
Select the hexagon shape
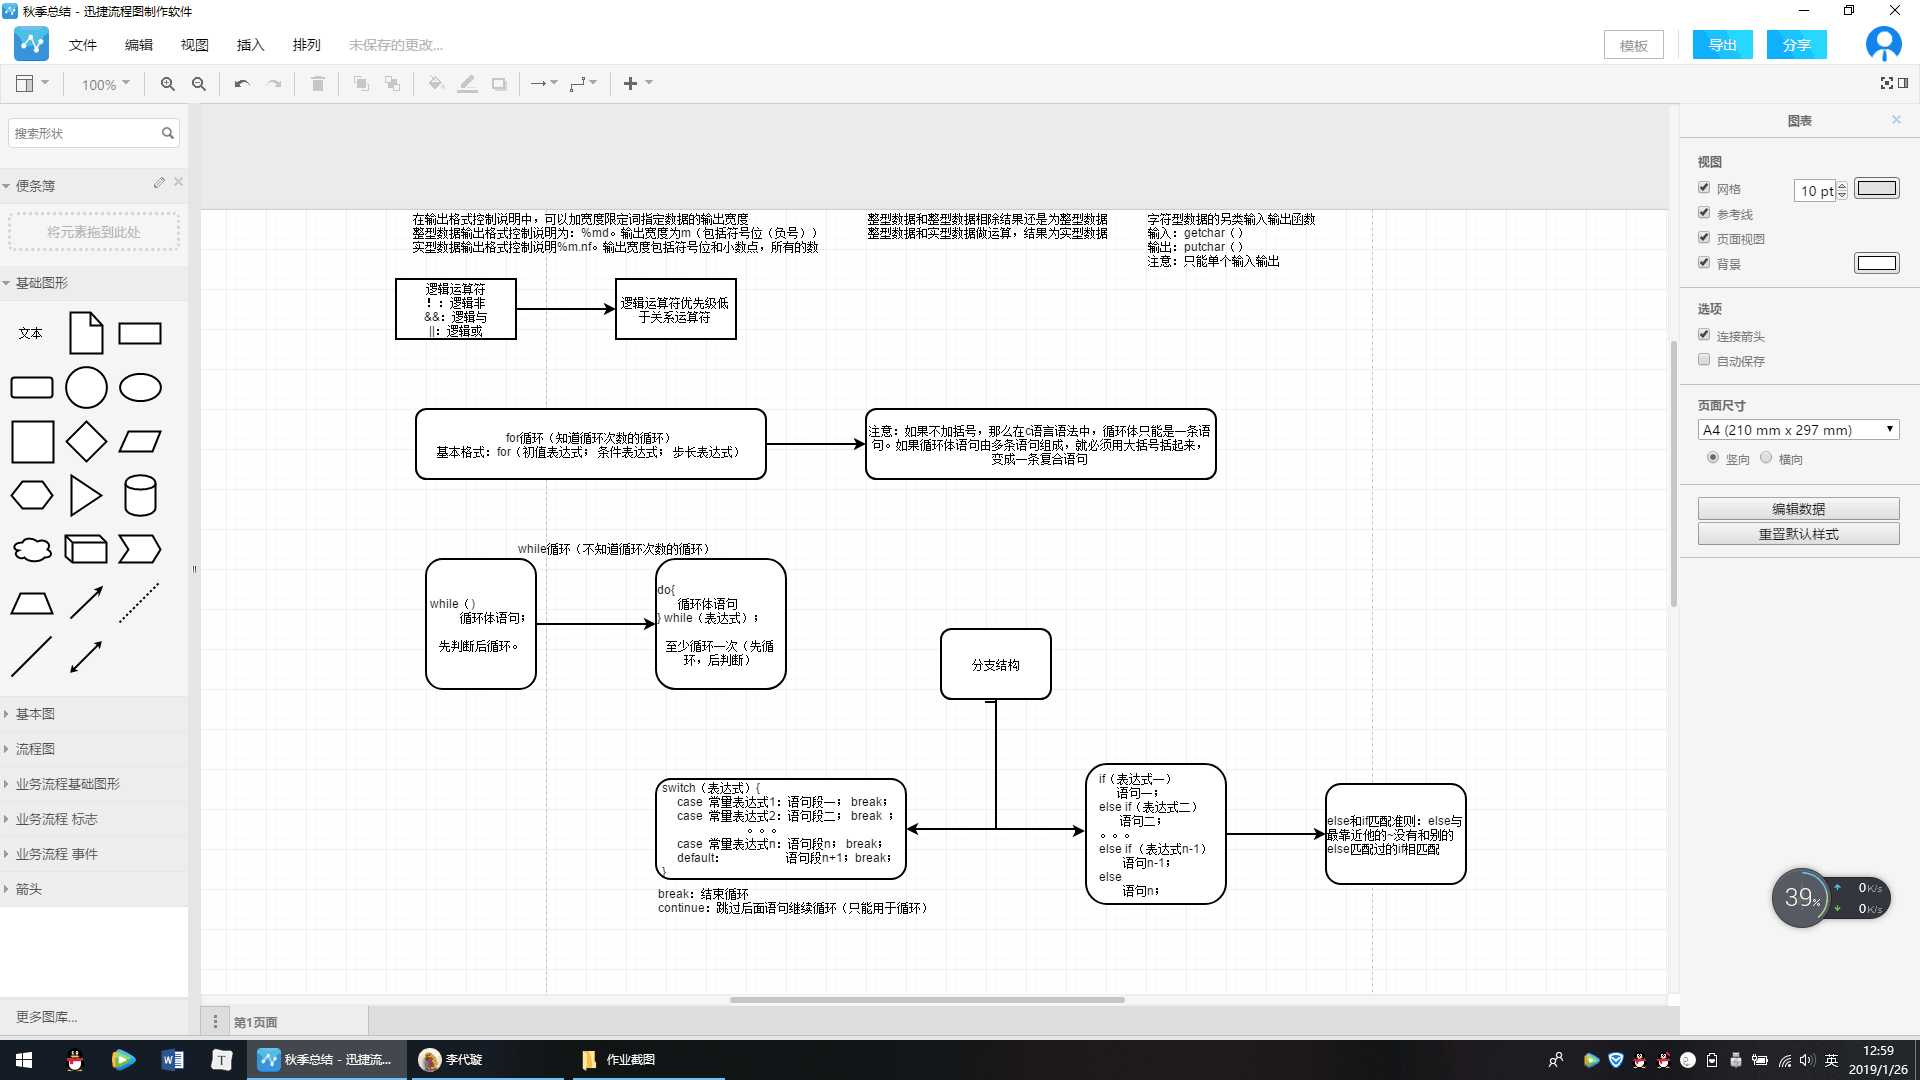pos(32,495)
